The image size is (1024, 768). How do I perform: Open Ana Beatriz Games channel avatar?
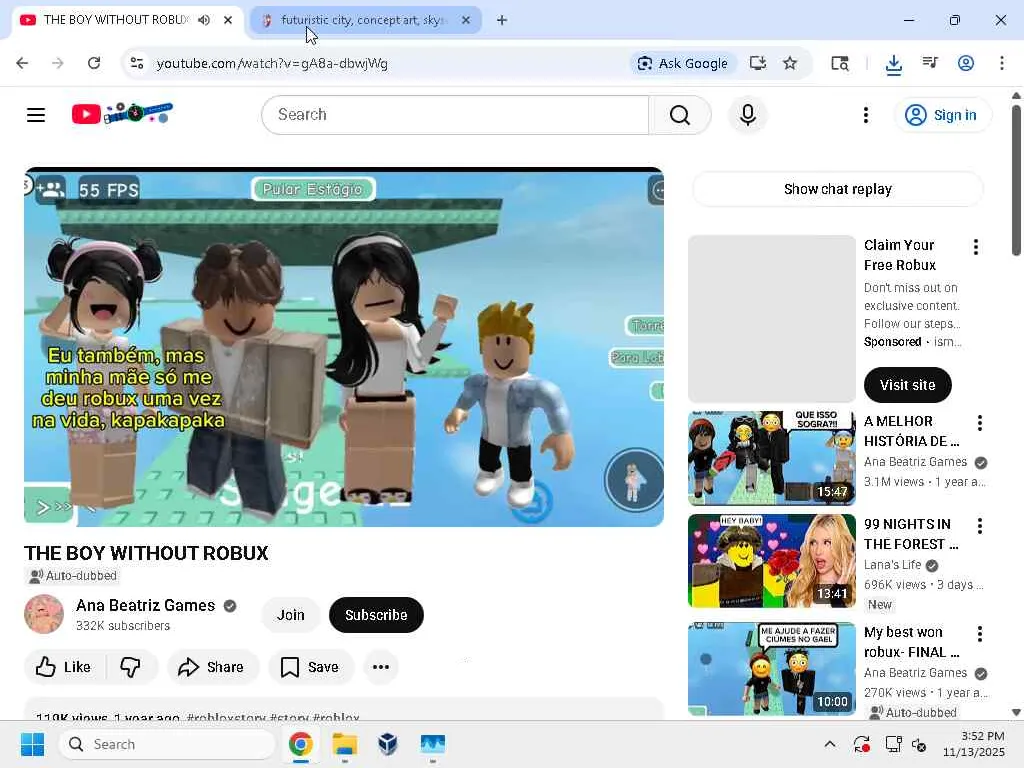point(44,614)
